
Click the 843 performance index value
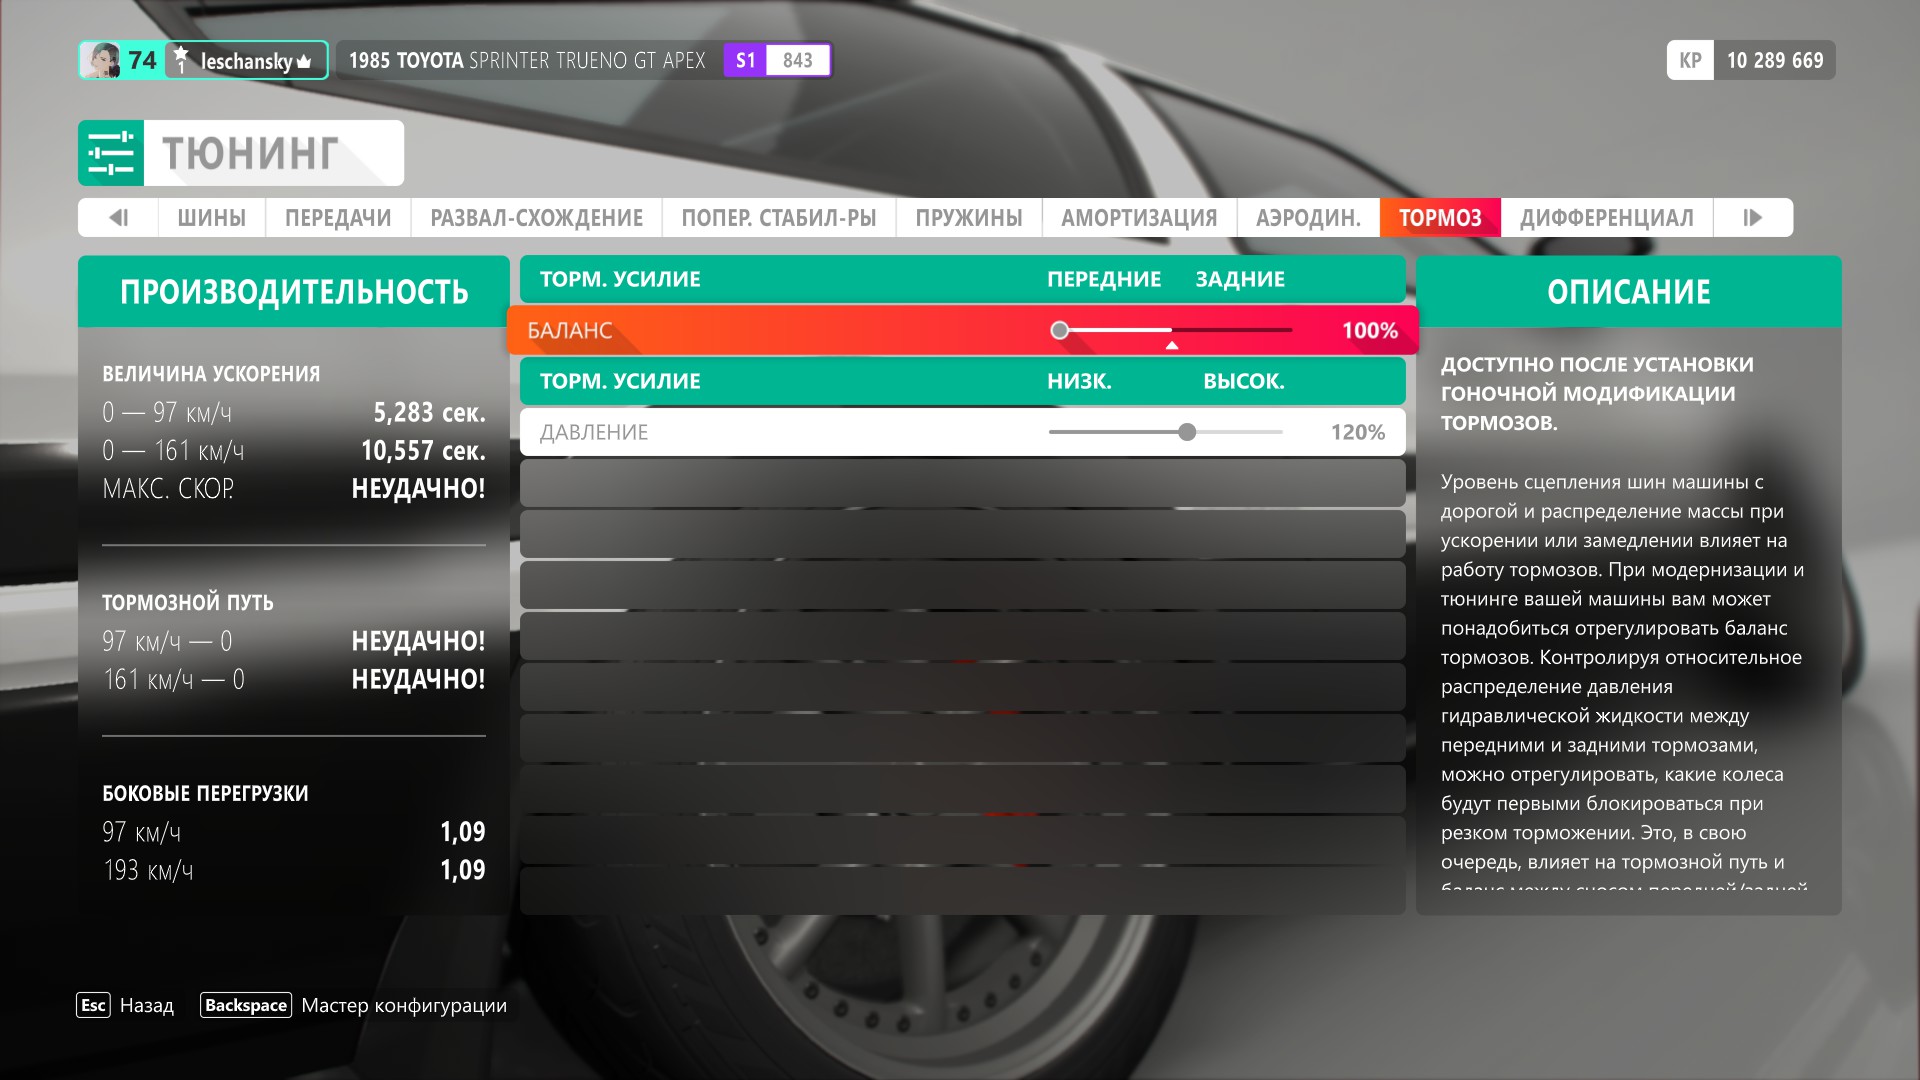coord(797,60)
